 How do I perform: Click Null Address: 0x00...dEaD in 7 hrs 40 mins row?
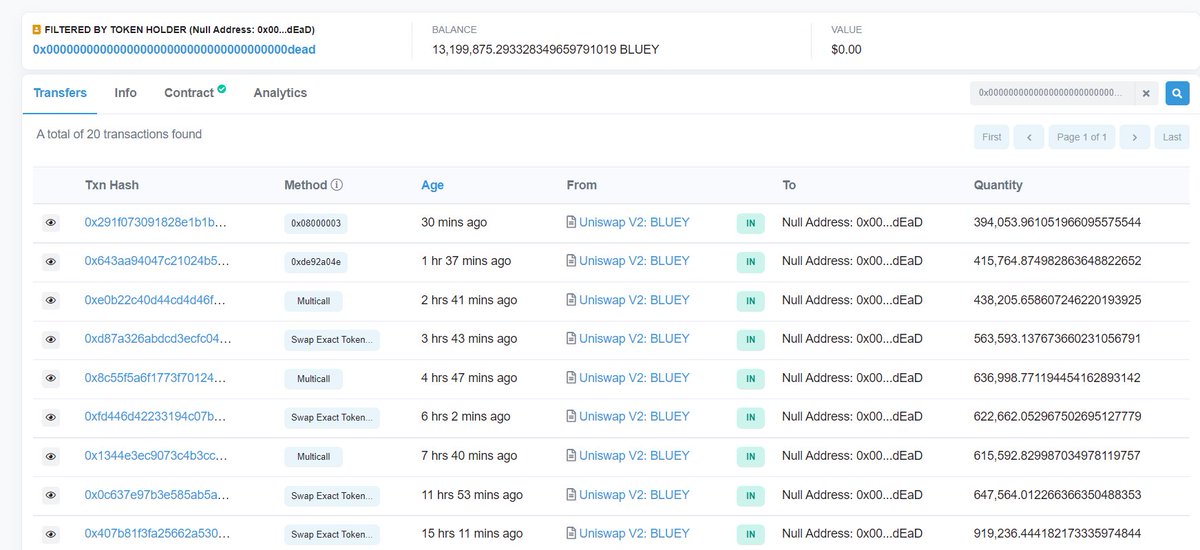(x=852, y=456)
